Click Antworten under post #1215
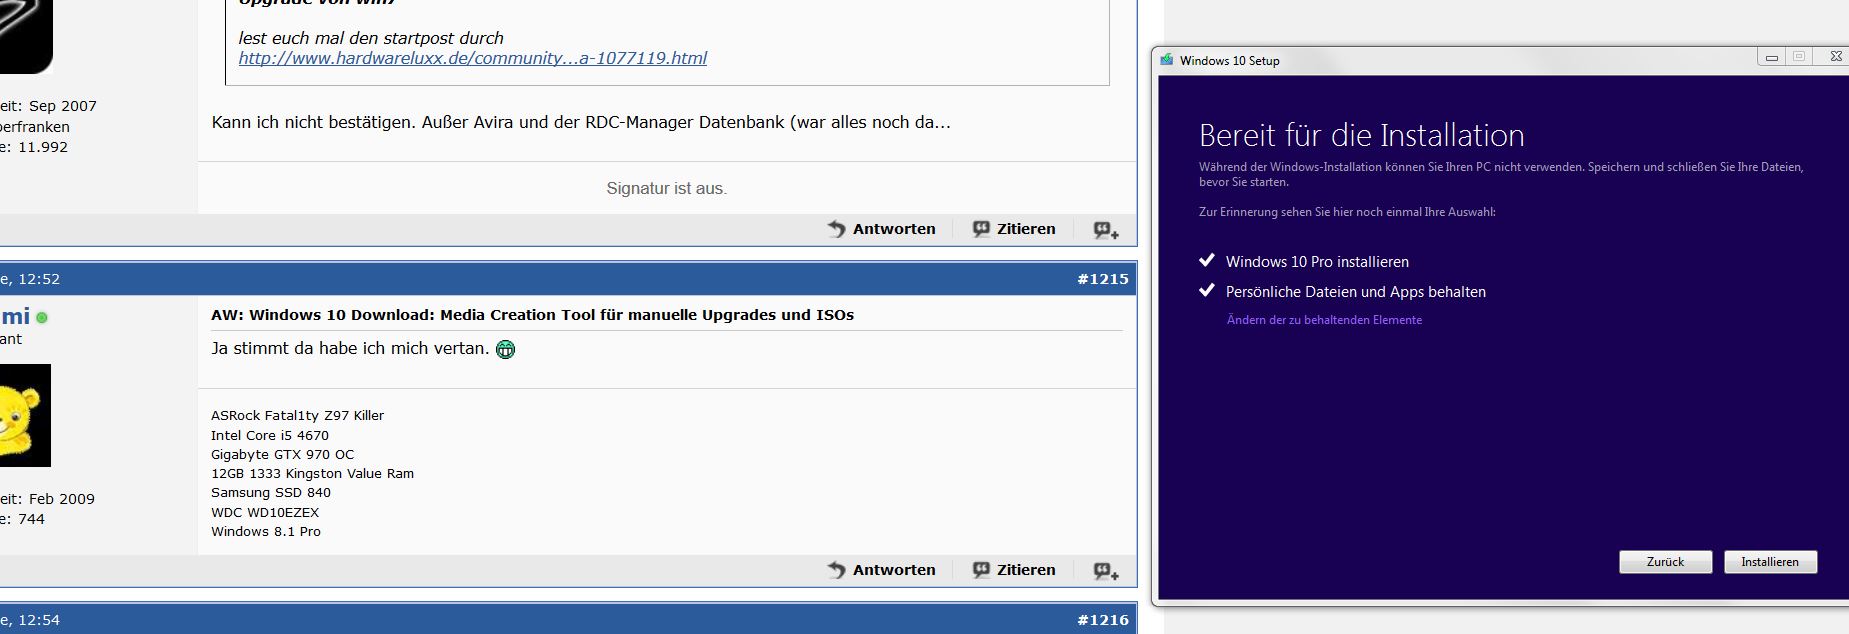Screen dimensions: 1849x634 [x=894, y=570]
